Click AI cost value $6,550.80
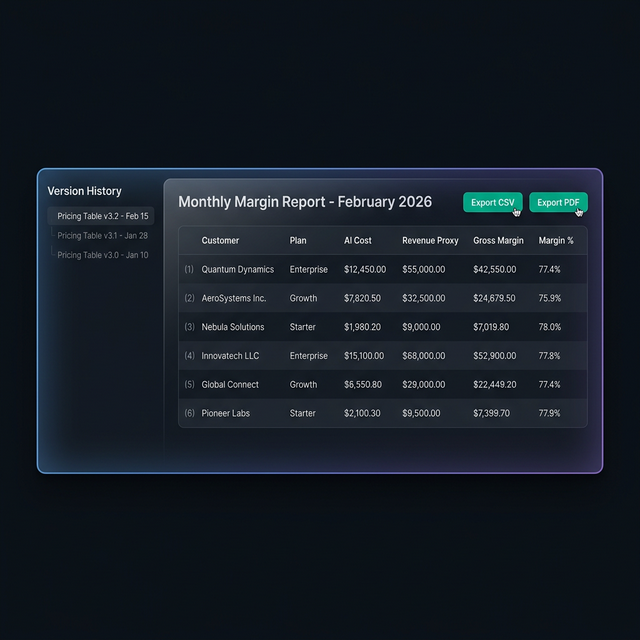This screenshot has height=640, width=640. (x=363, y=384)
